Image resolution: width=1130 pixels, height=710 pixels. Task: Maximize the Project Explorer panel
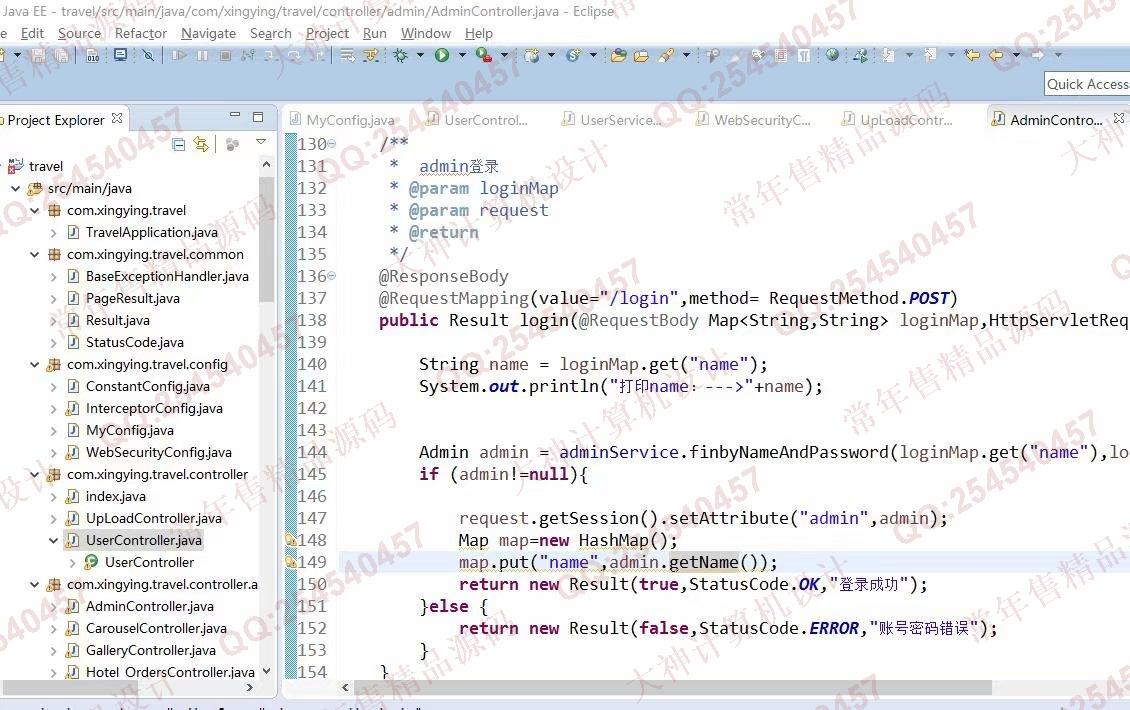[x=258, y=117]
